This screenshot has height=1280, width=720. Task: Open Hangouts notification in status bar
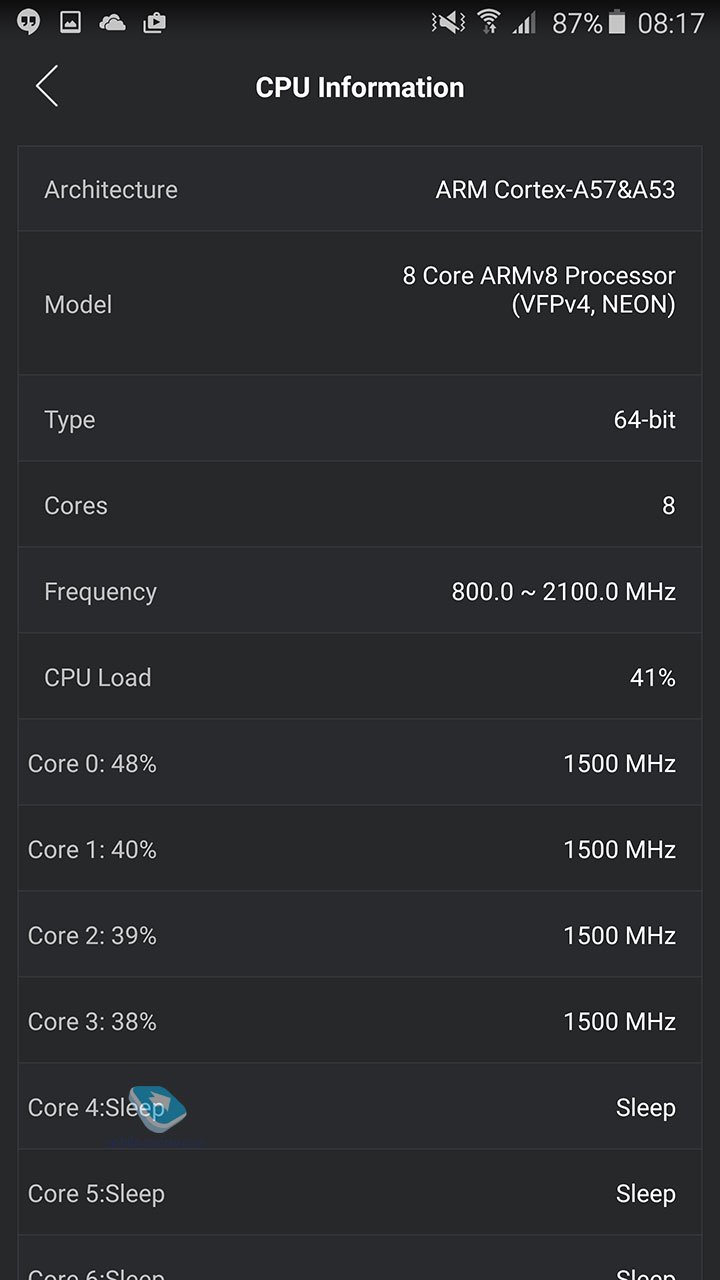pos(29,22)
